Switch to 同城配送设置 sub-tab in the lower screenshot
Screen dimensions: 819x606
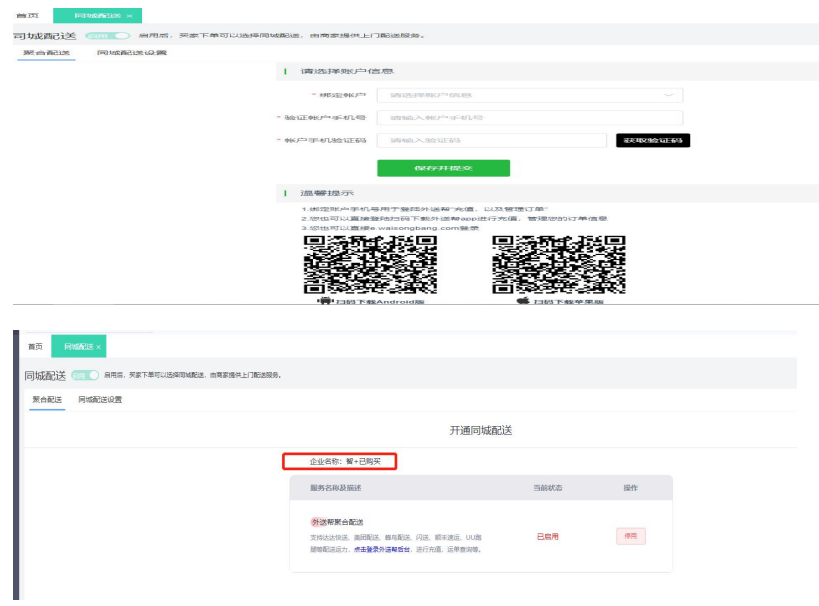click(100, 400)
